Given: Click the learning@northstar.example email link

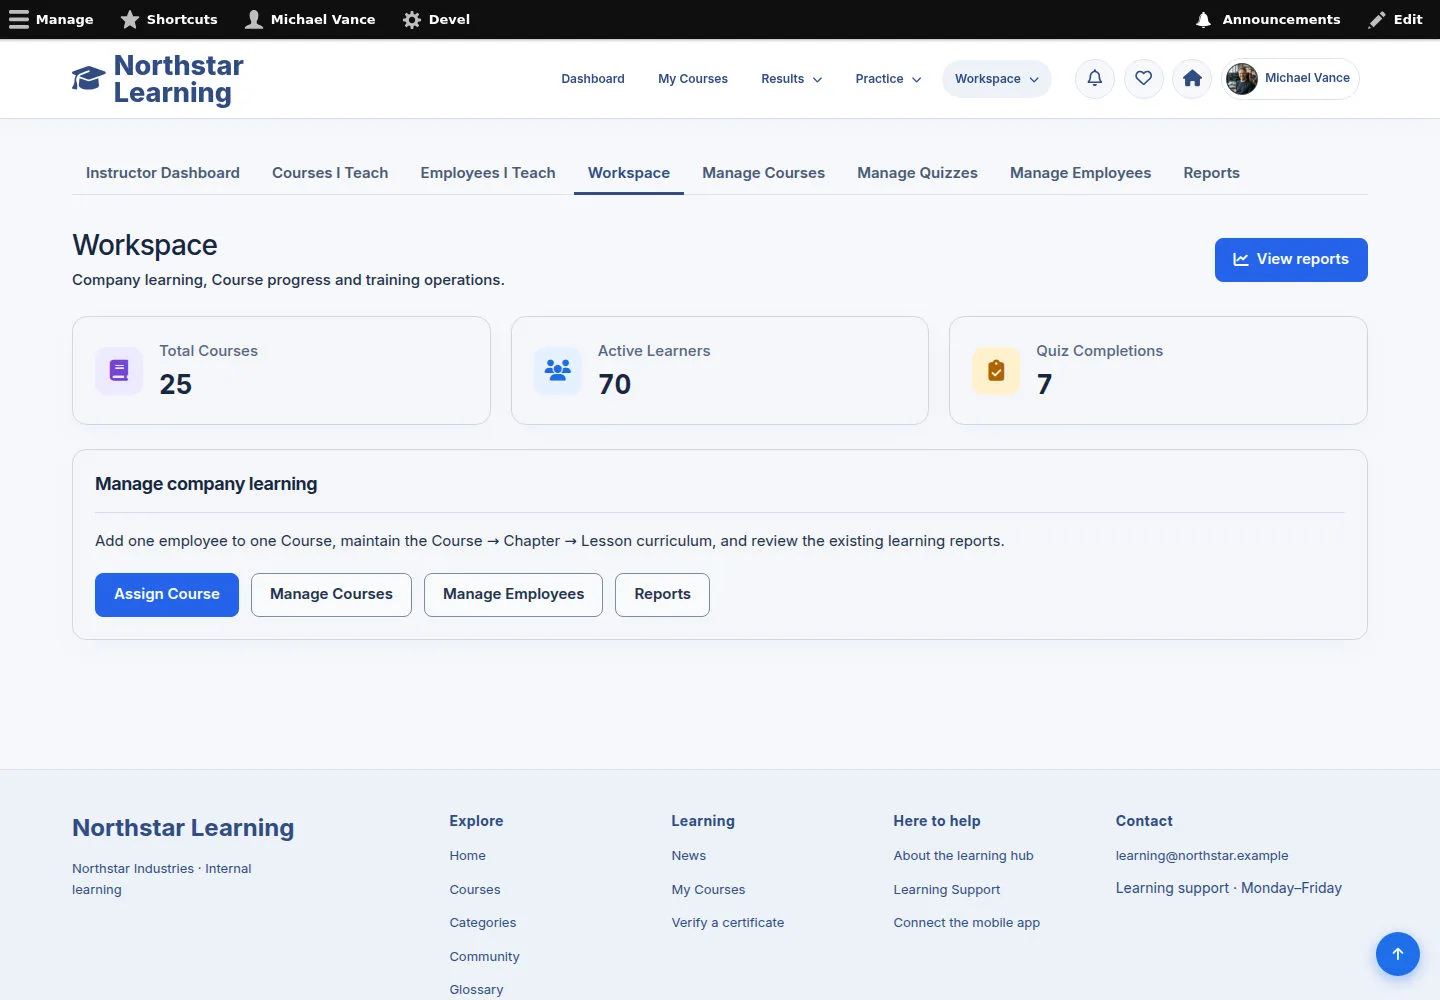Looking at the screenshot, I should 1202,856.
